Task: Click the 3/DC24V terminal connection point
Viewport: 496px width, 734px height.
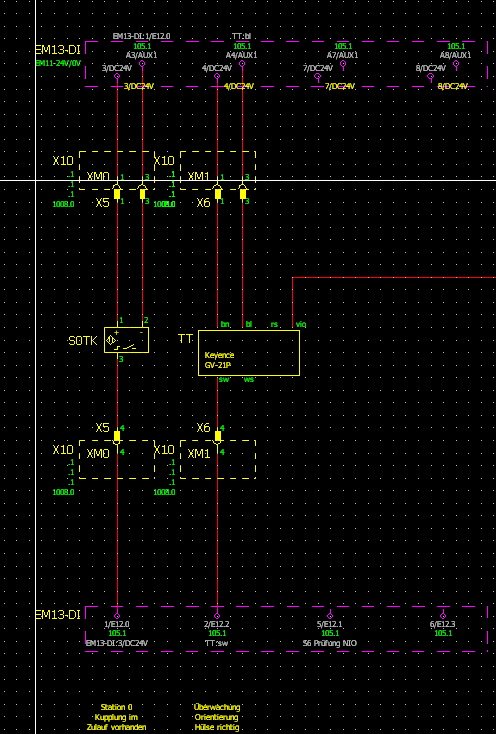Action: pyautogui.click(x=117, y=76)
